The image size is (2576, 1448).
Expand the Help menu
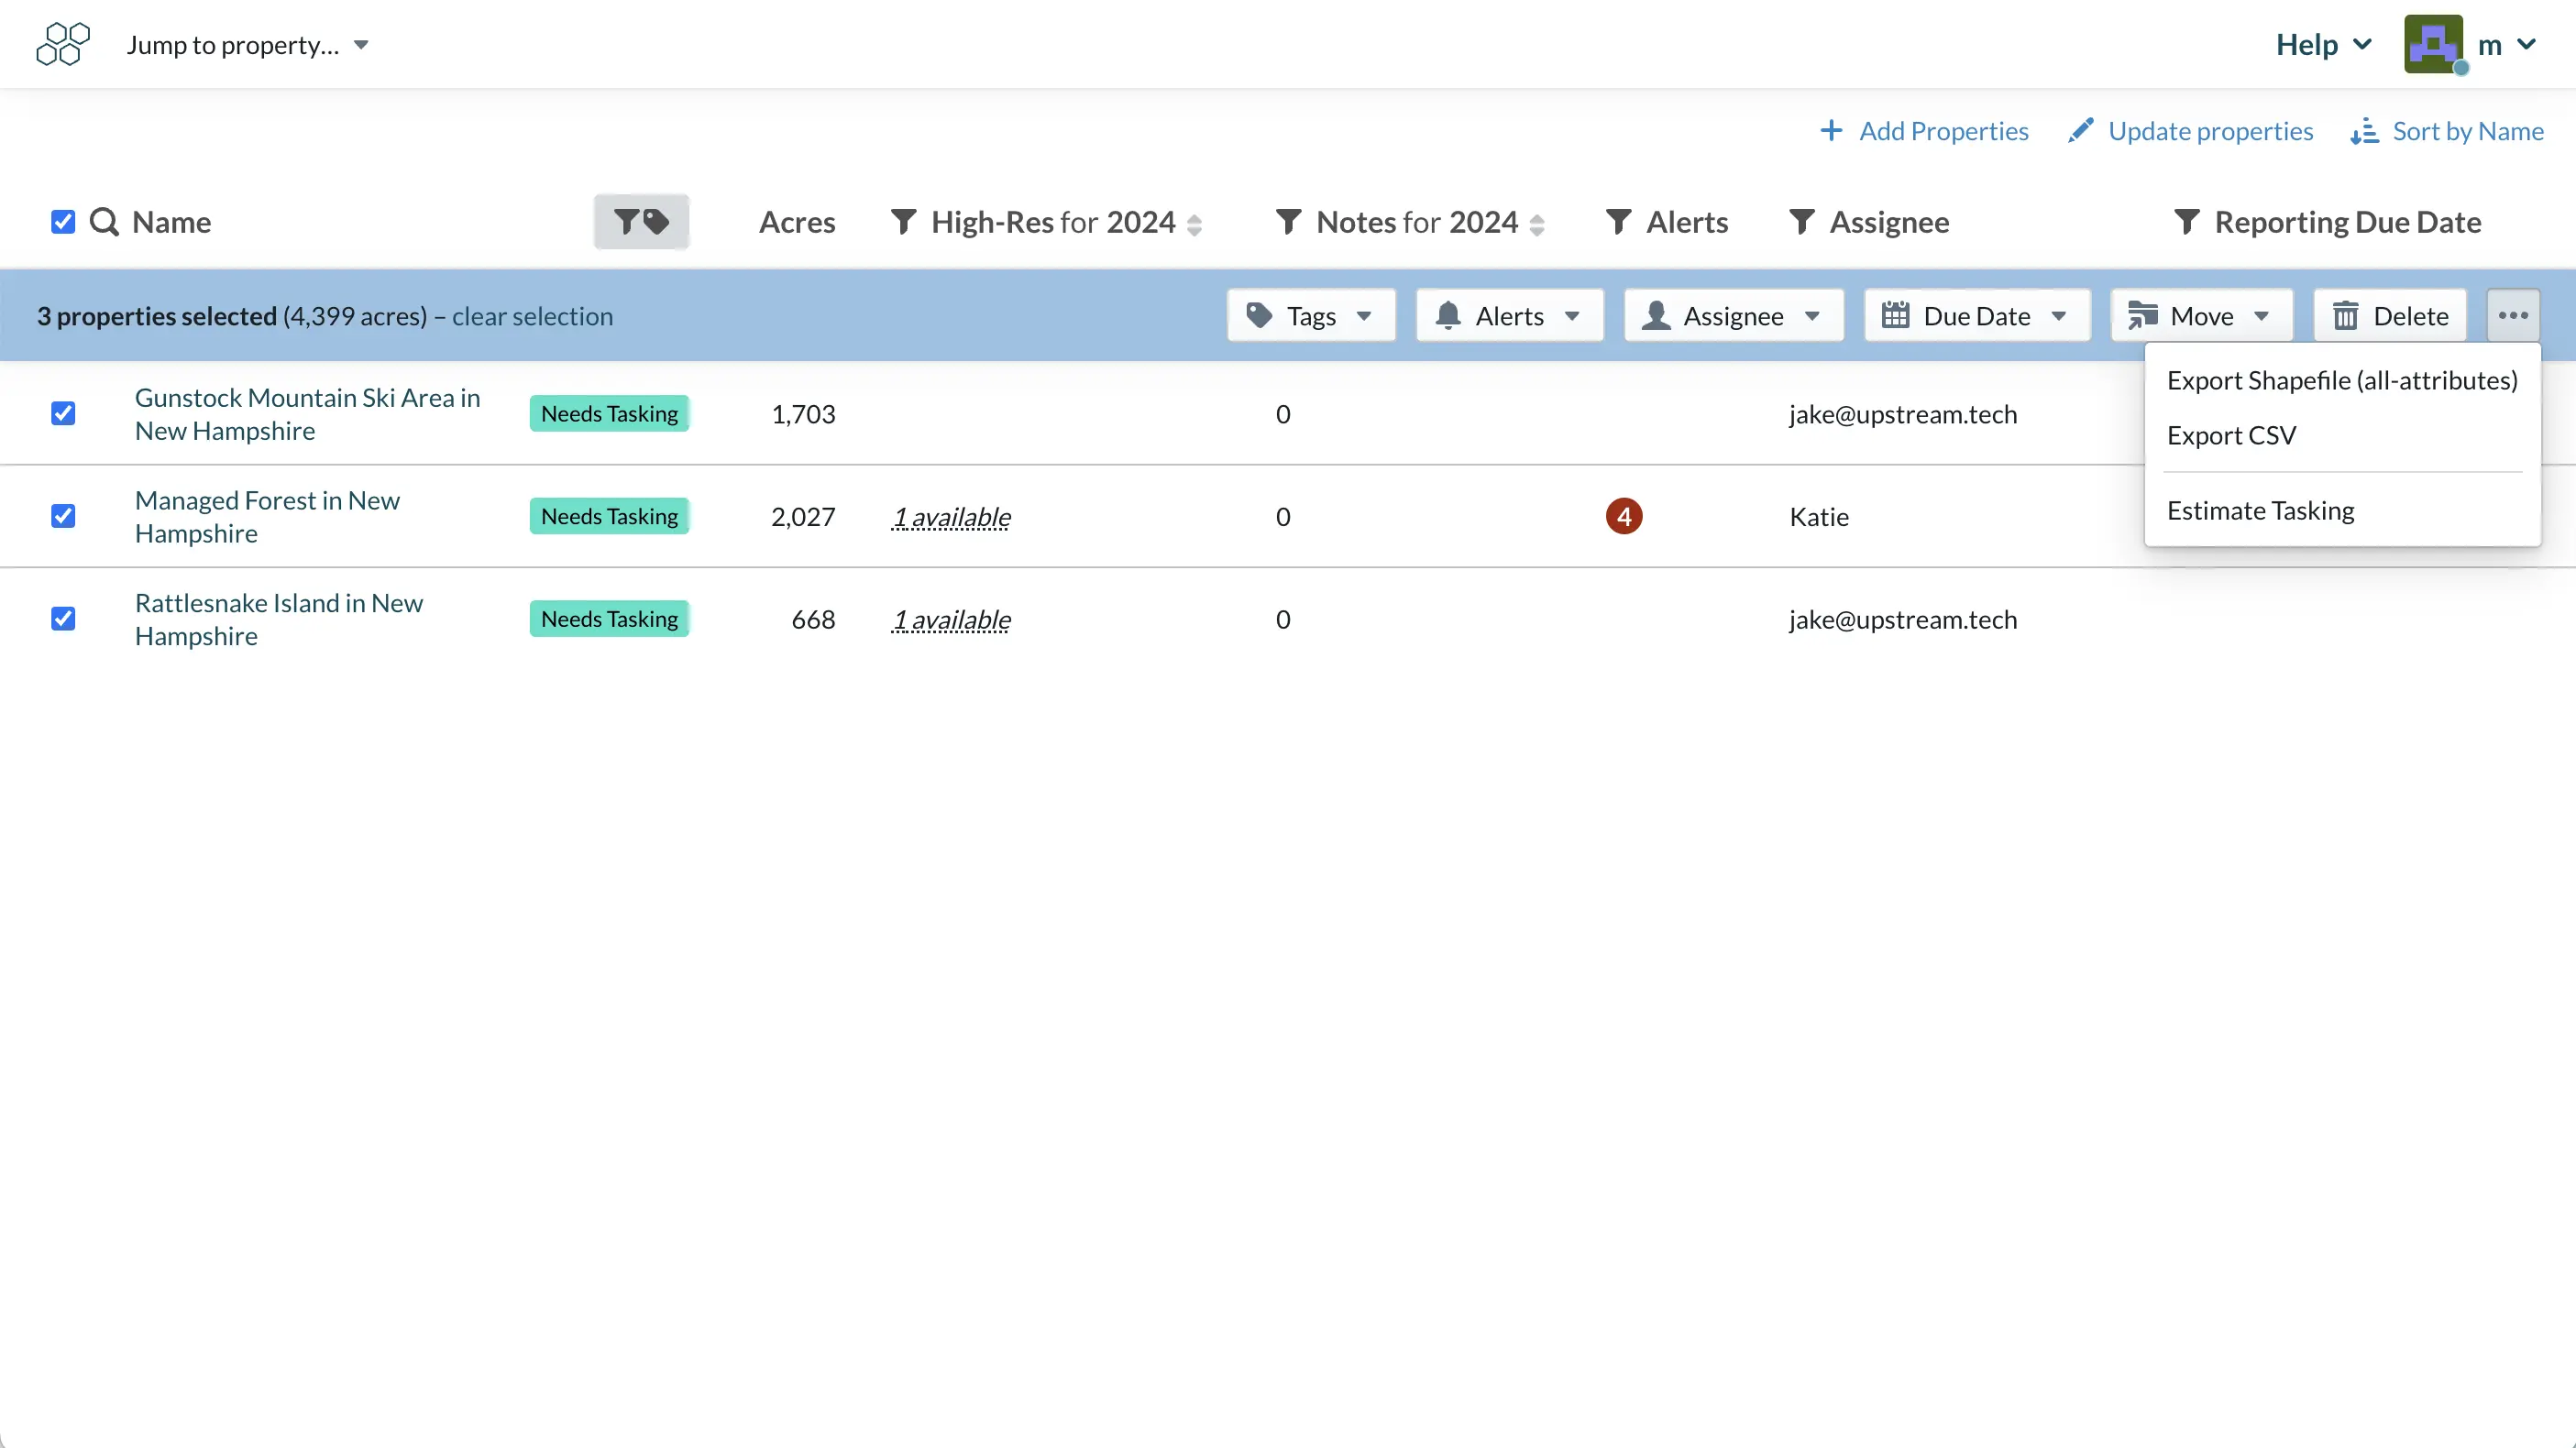pyautogui.click(x=2323, y=45)
